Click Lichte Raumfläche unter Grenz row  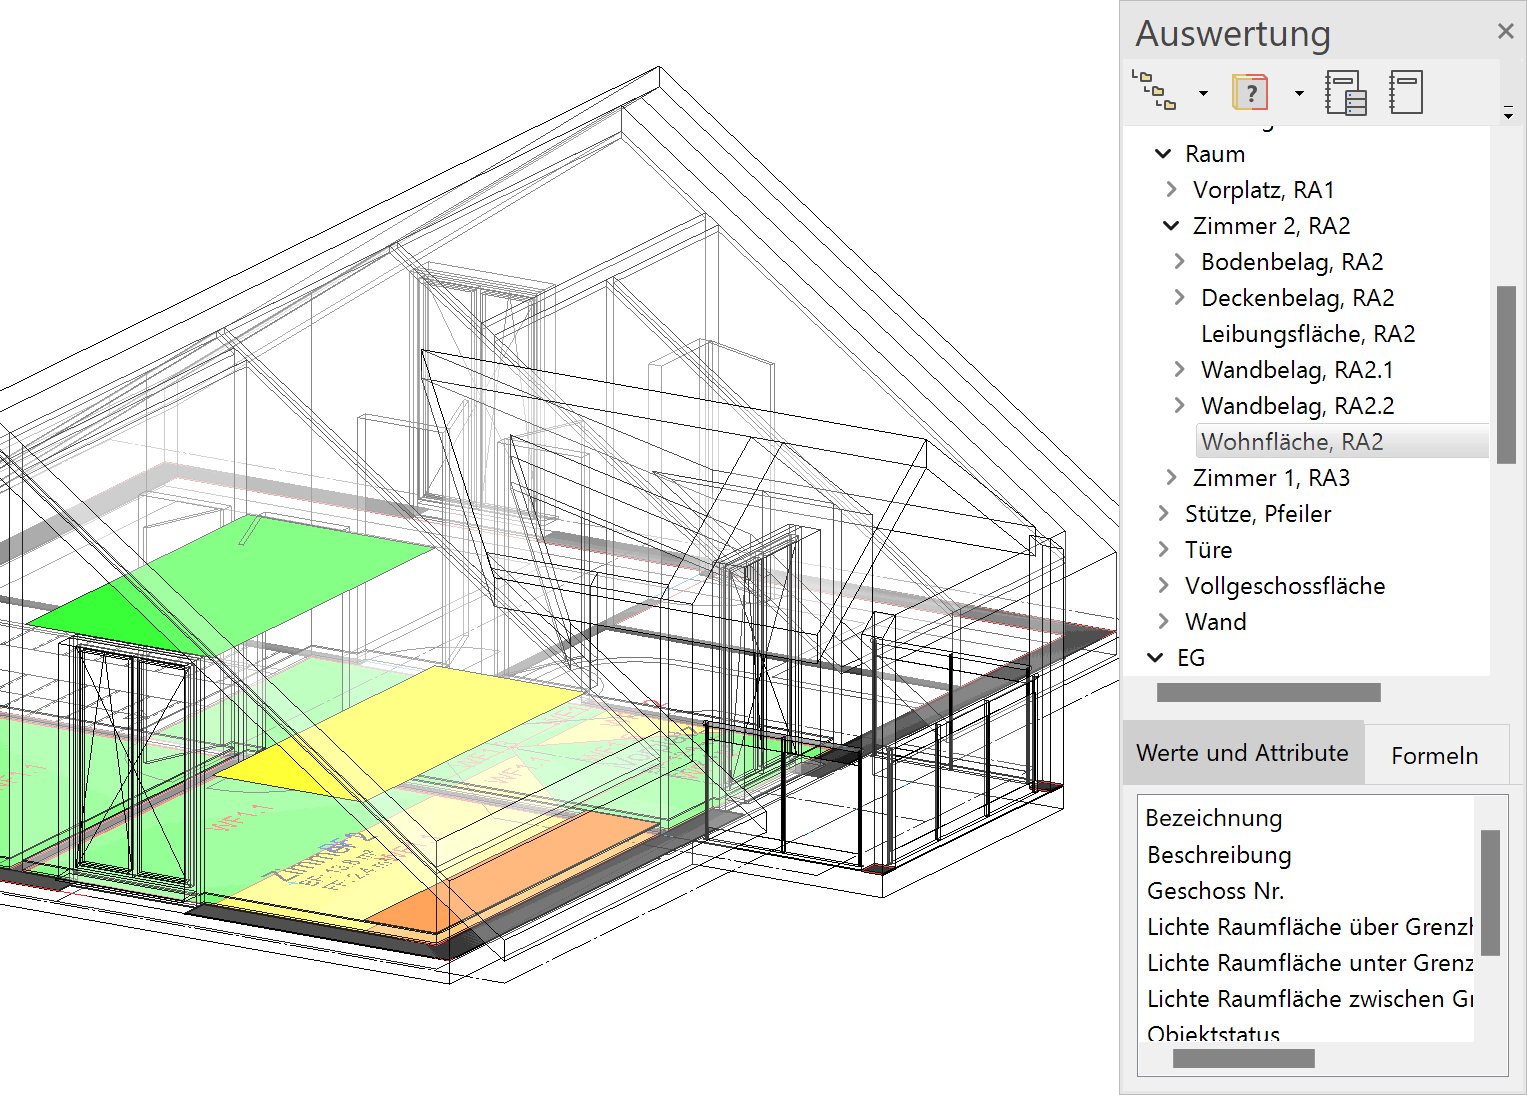click(x=1310, y=963)
